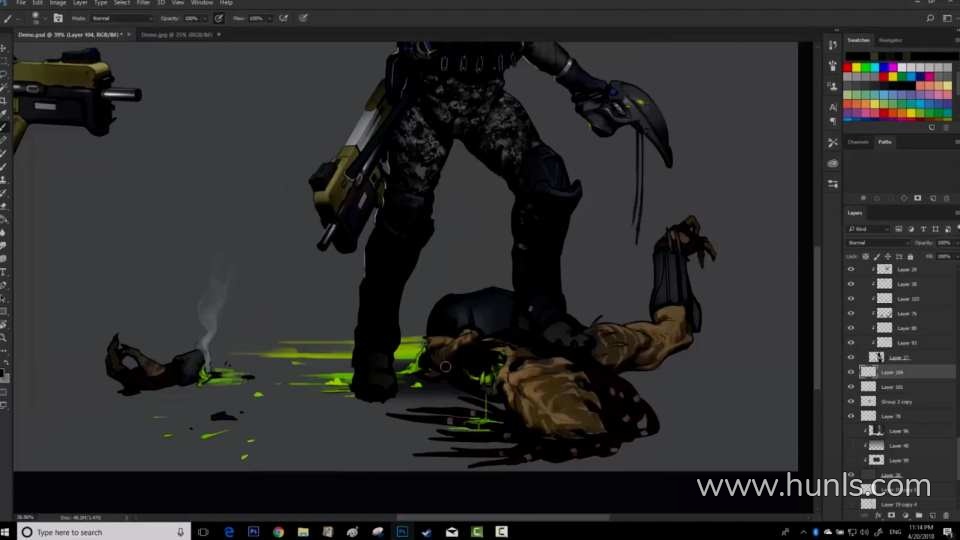Image resolution: width=960 pixels, height=540 pixels.
Task: Open the Window menu
Action: pos(202,3)
